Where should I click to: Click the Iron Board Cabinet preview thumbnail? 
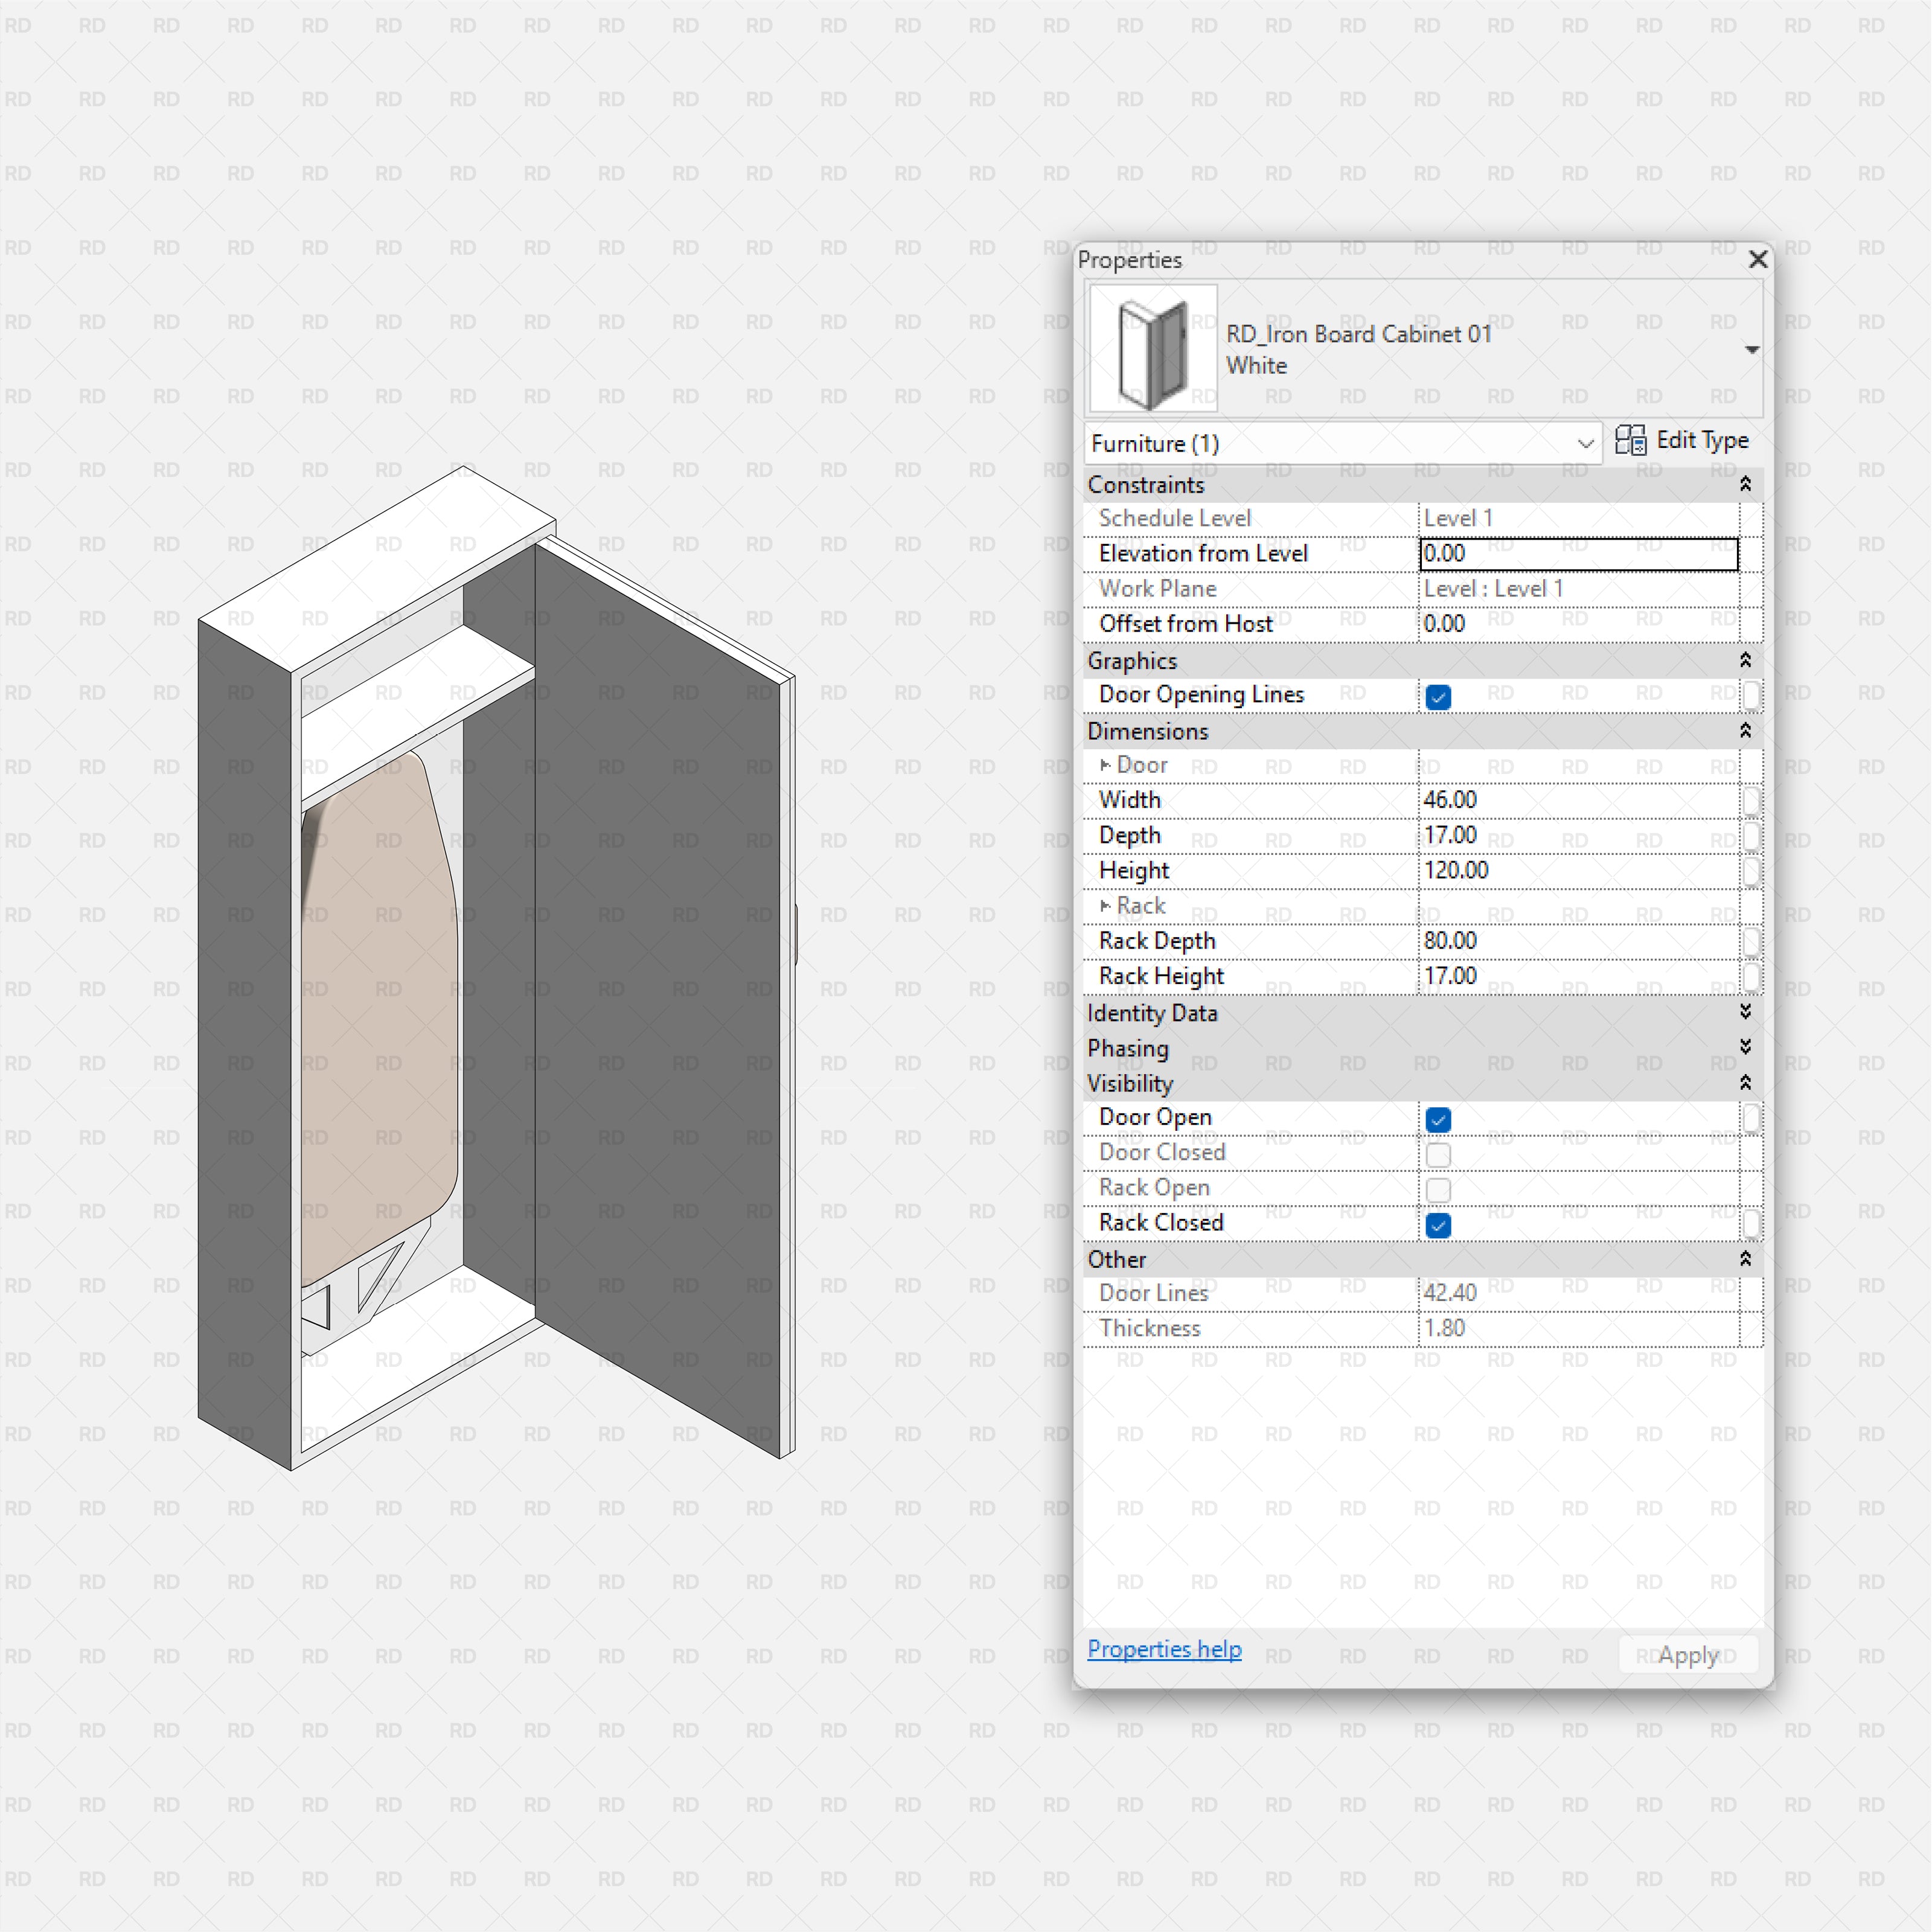click(1152, 348)
